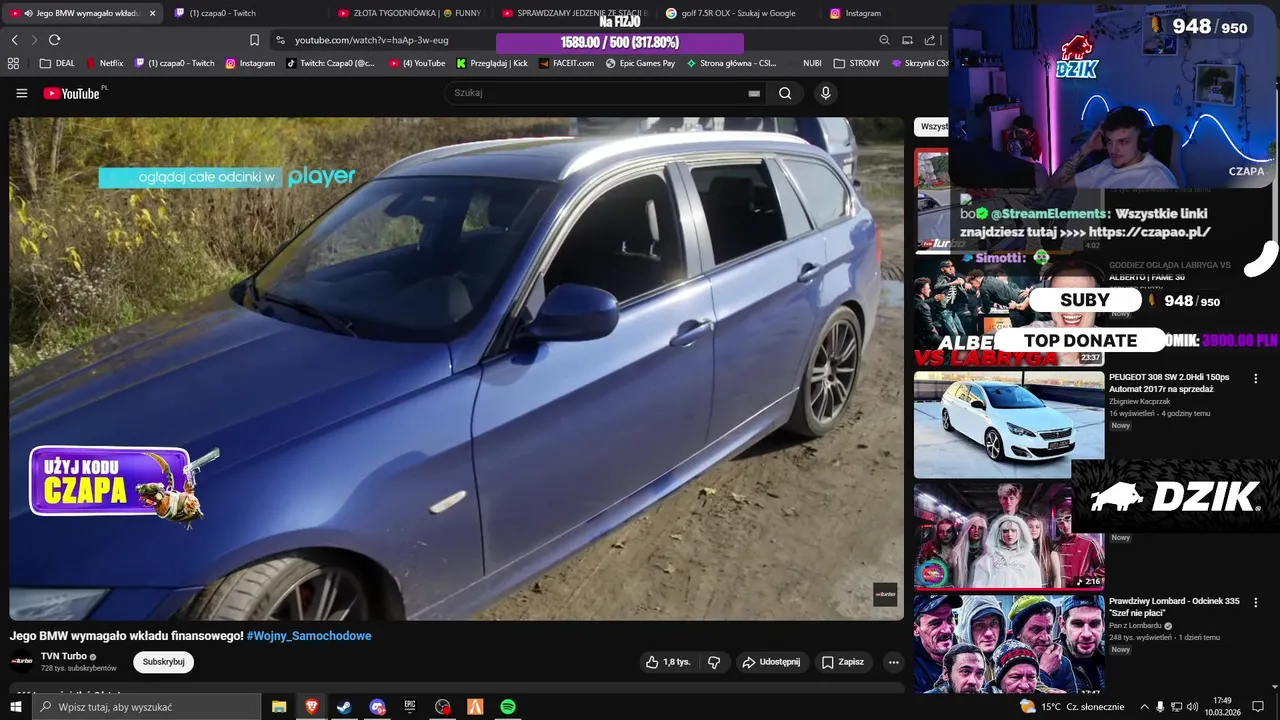Click Zapisz to save the video
Viewport: 1280px width, 720px height.
pos(842,662)
